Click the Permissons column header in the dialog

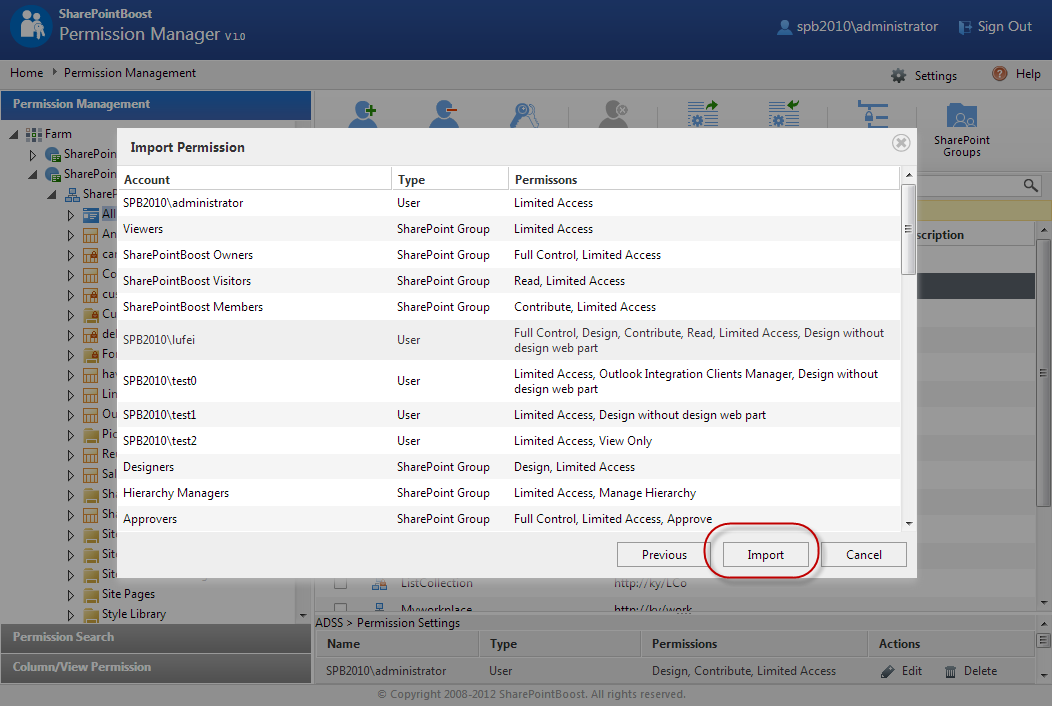click(x=704, y=180)
